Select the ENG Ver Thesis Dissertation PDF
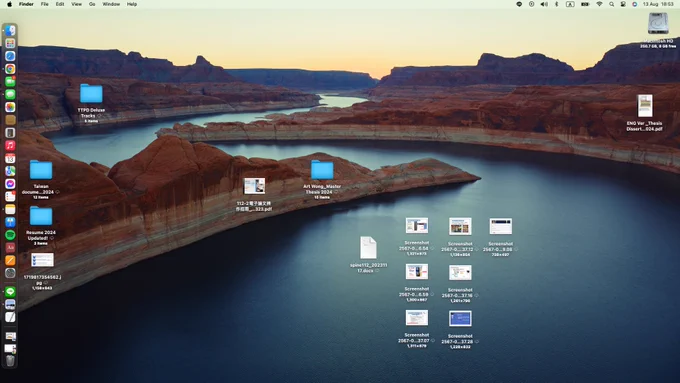This screenshot has height=383, width=680. [644, 106]
